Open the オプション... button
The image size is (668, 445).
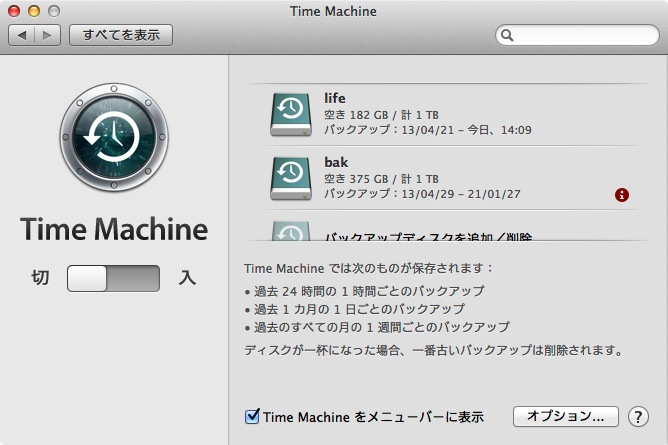click(566, 416)
